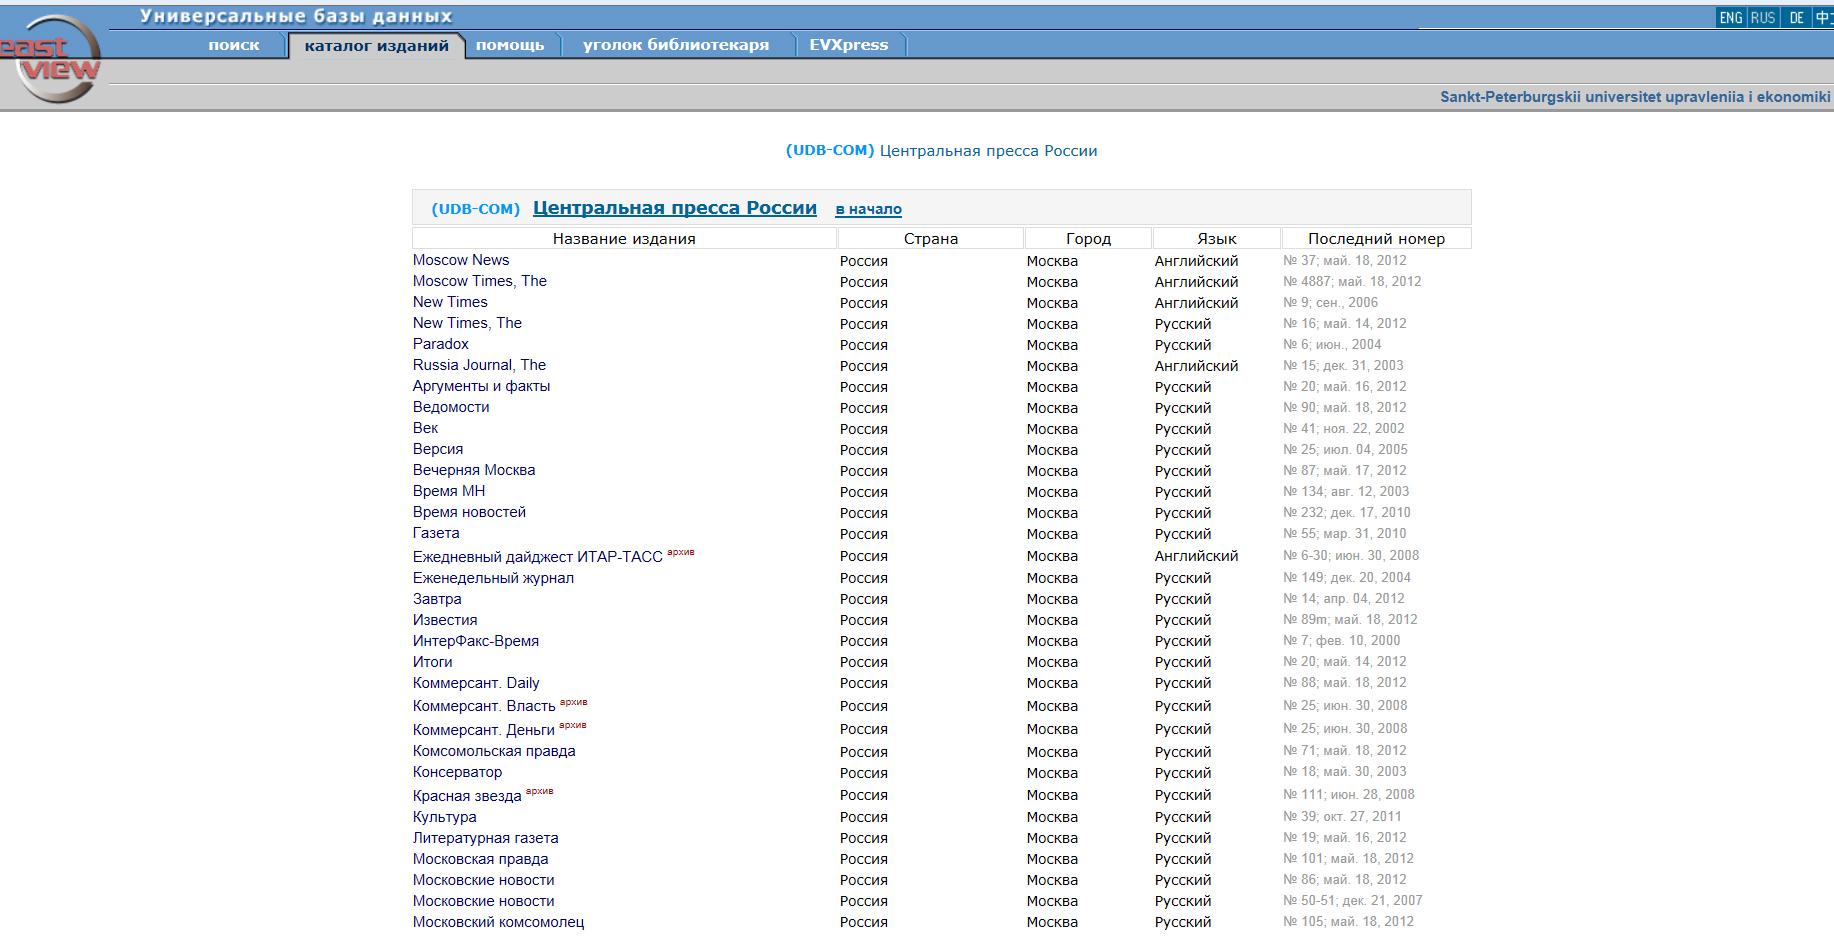The height and width of the screenshot is (937, 1834).
Task: Open Moscow Times, The publication
Action: [480, 281]
